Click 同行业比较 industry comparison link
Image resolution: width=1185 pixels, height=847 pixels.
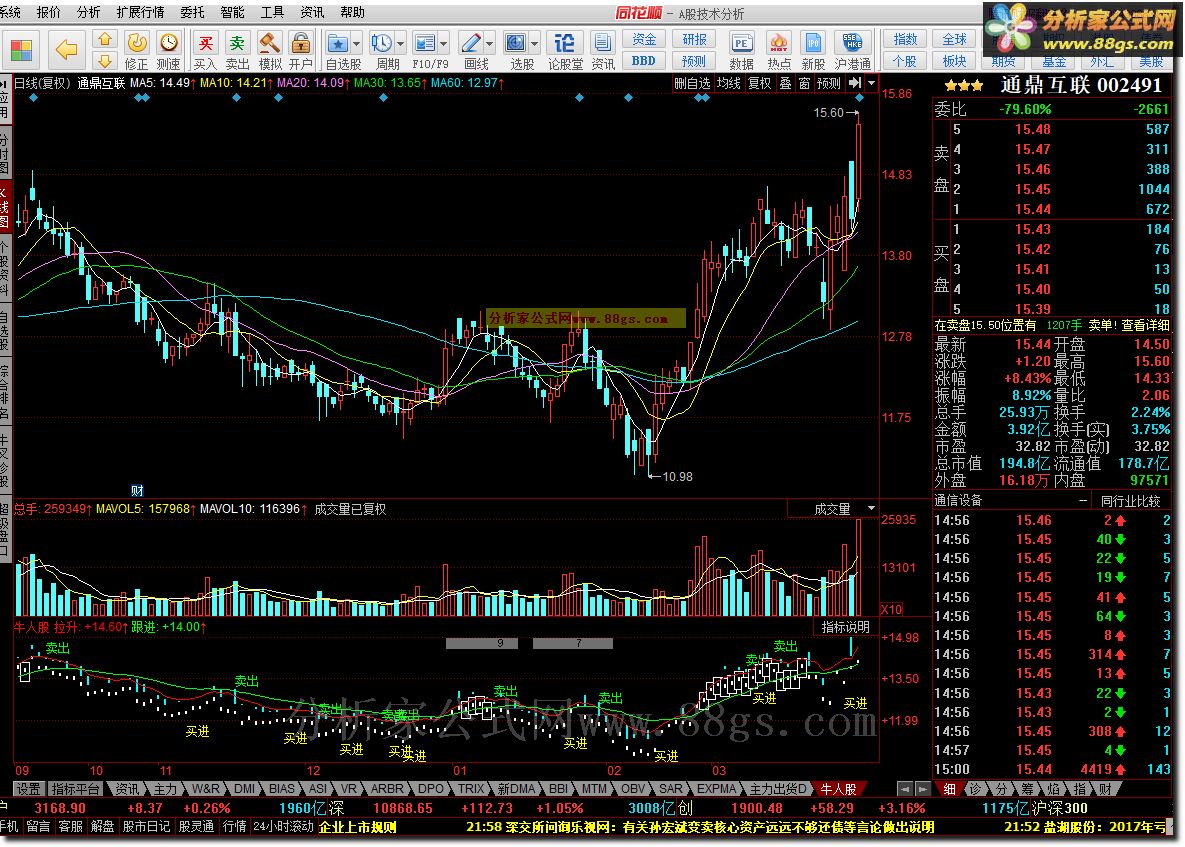[x=1131, y=500]
